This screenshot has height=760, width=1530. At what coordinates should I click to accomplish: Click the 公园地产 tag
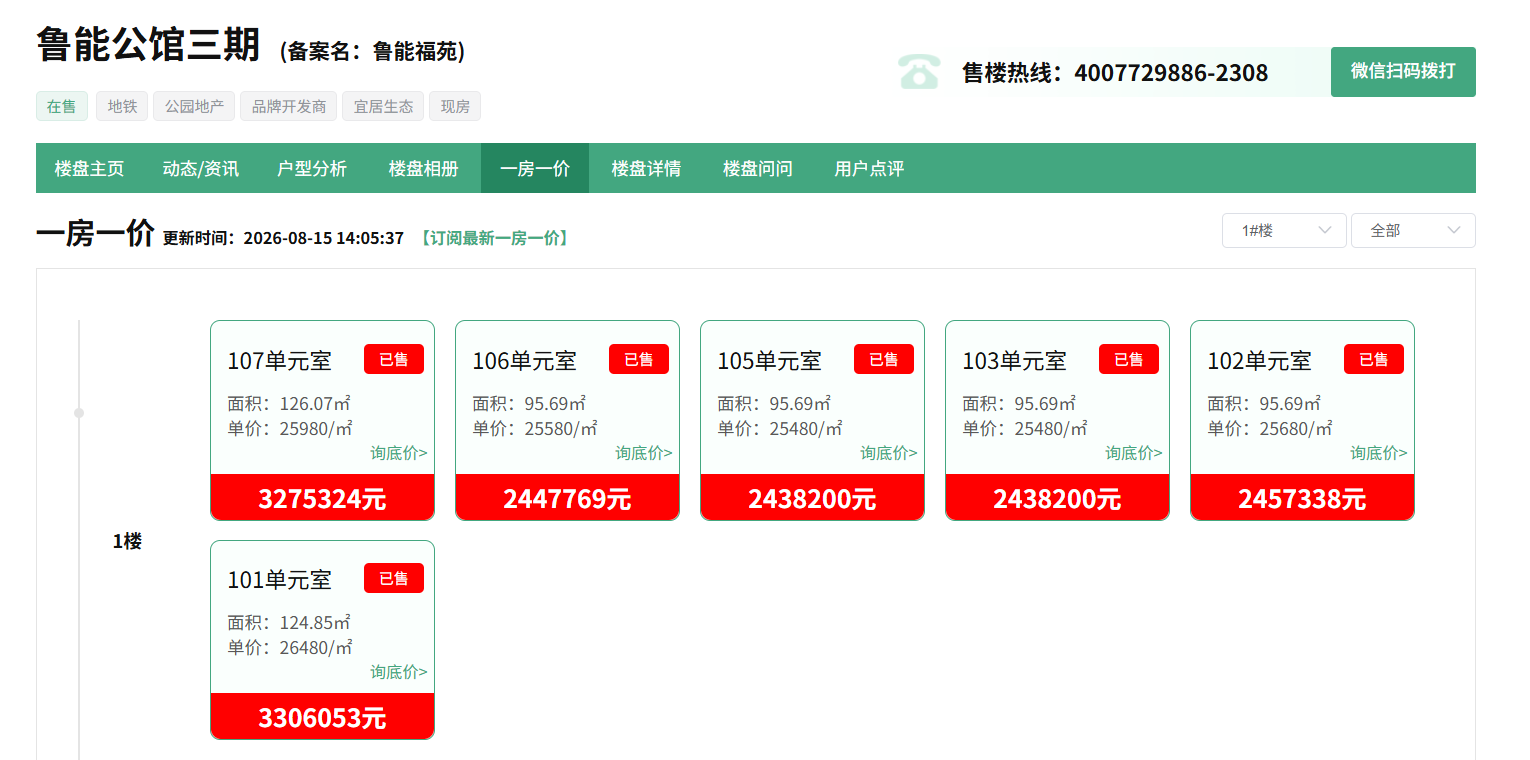(194, 106)
